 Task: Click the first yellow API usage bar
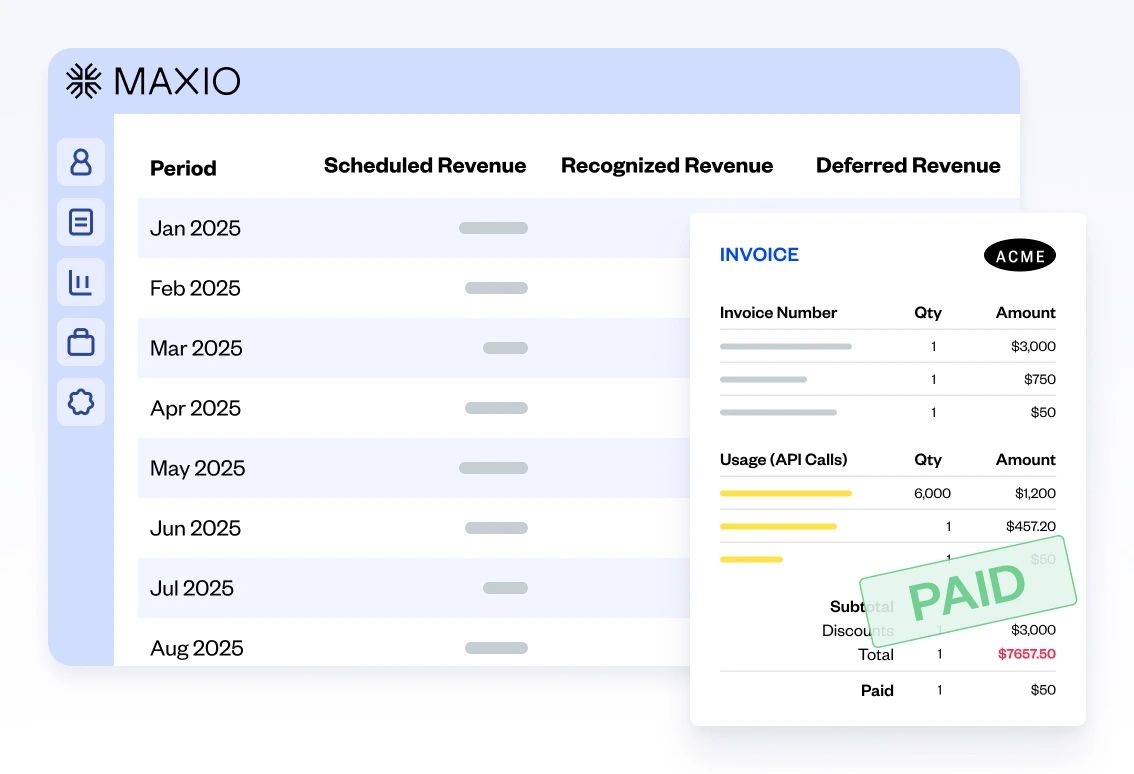785,493
